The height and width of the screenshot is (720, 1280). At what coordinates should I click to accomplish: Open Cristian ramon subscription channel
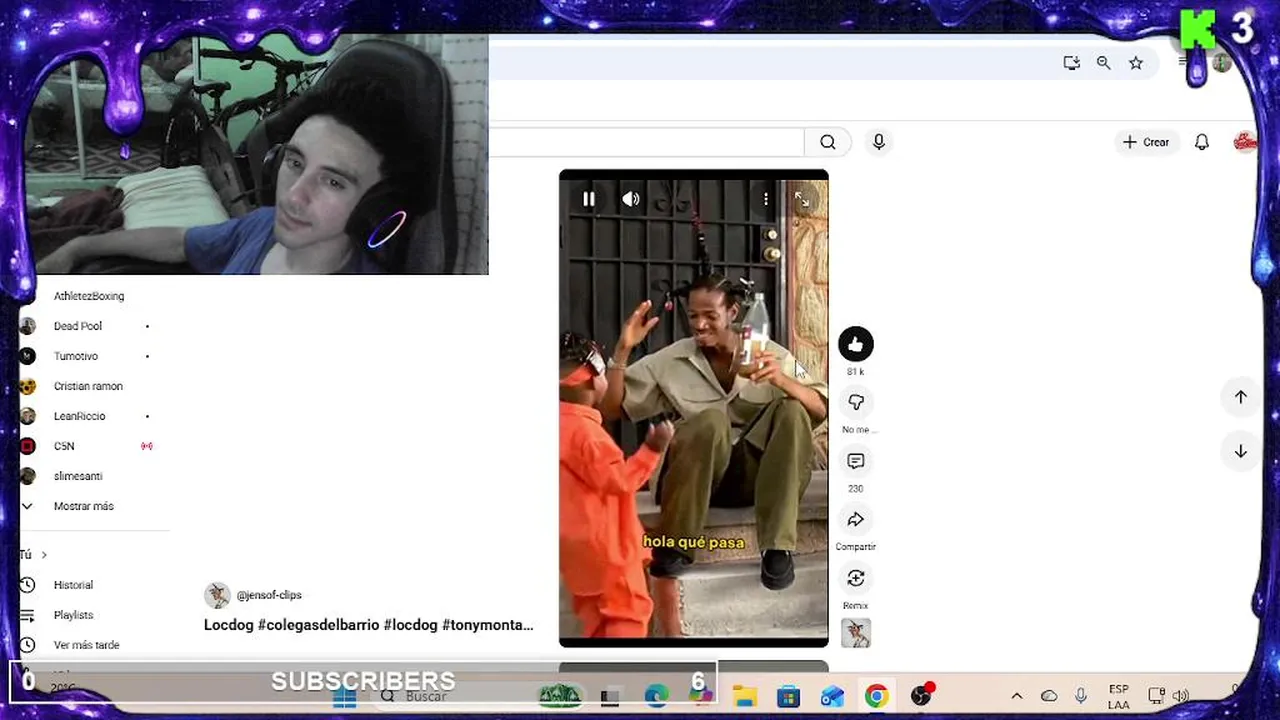tap(88, 386)
